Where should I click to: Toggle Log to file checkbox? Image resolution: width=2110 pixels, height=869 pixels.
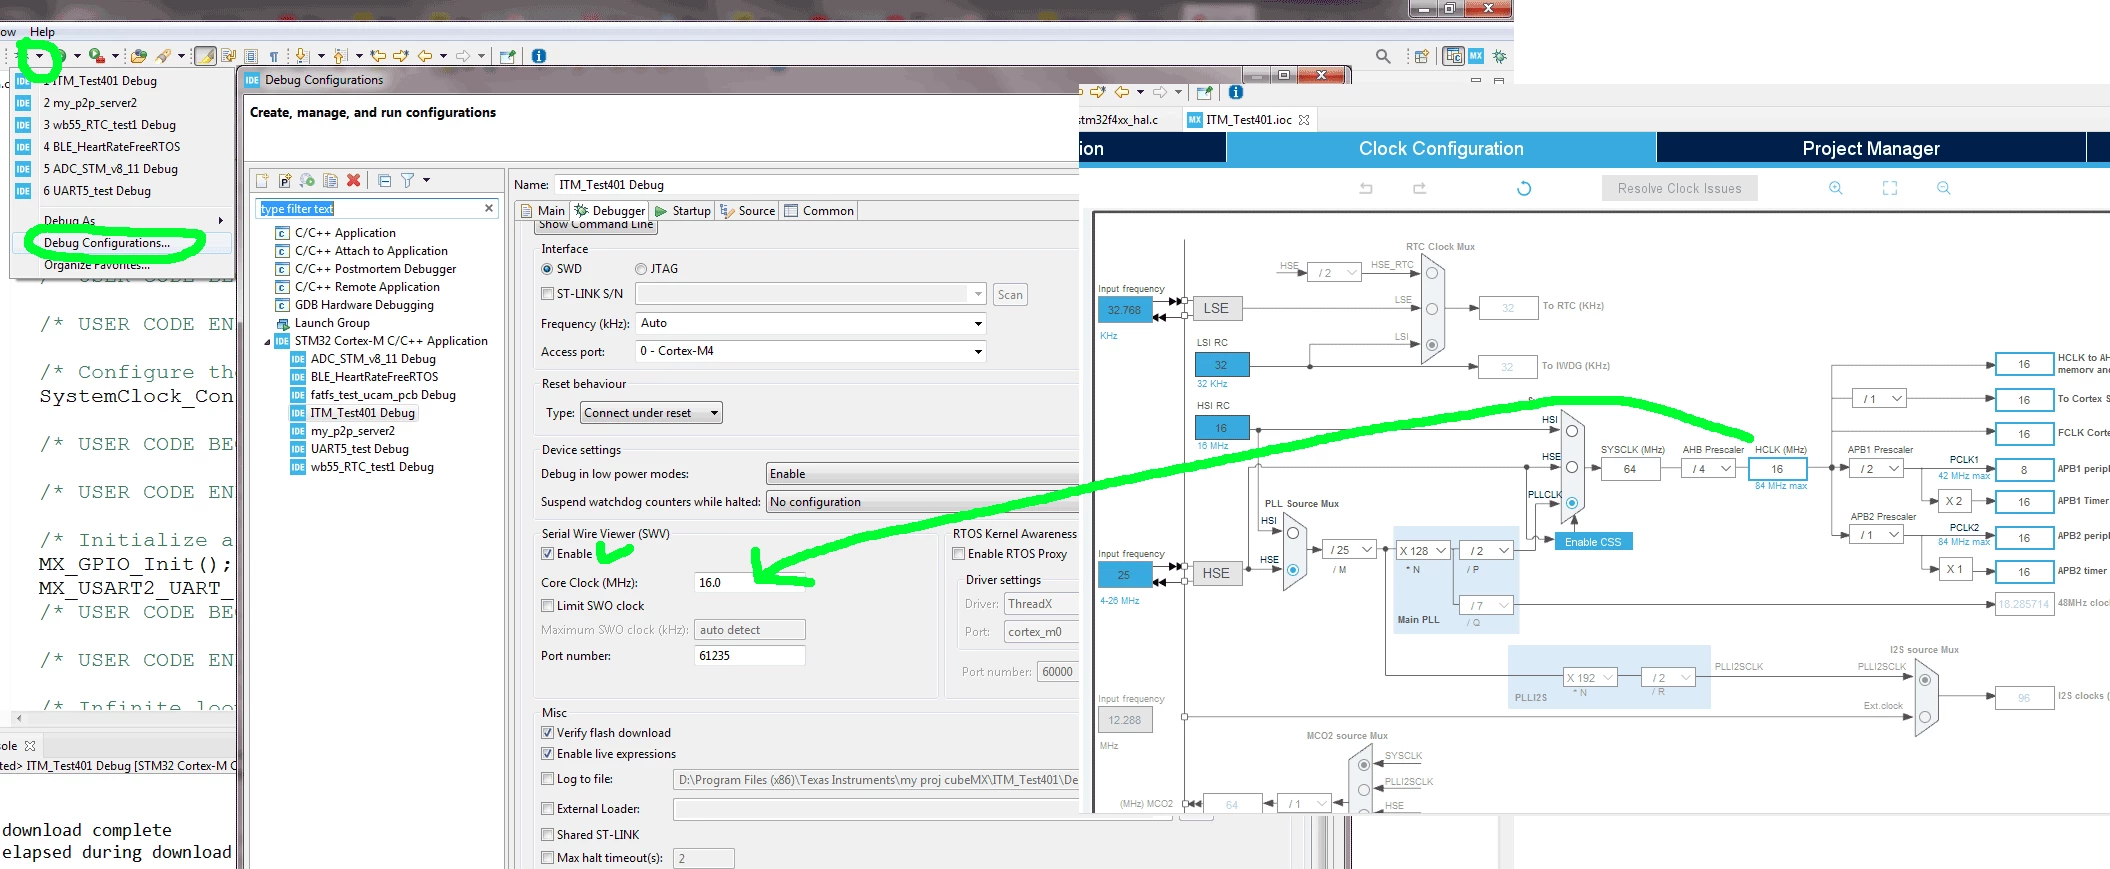click(547, 779)
